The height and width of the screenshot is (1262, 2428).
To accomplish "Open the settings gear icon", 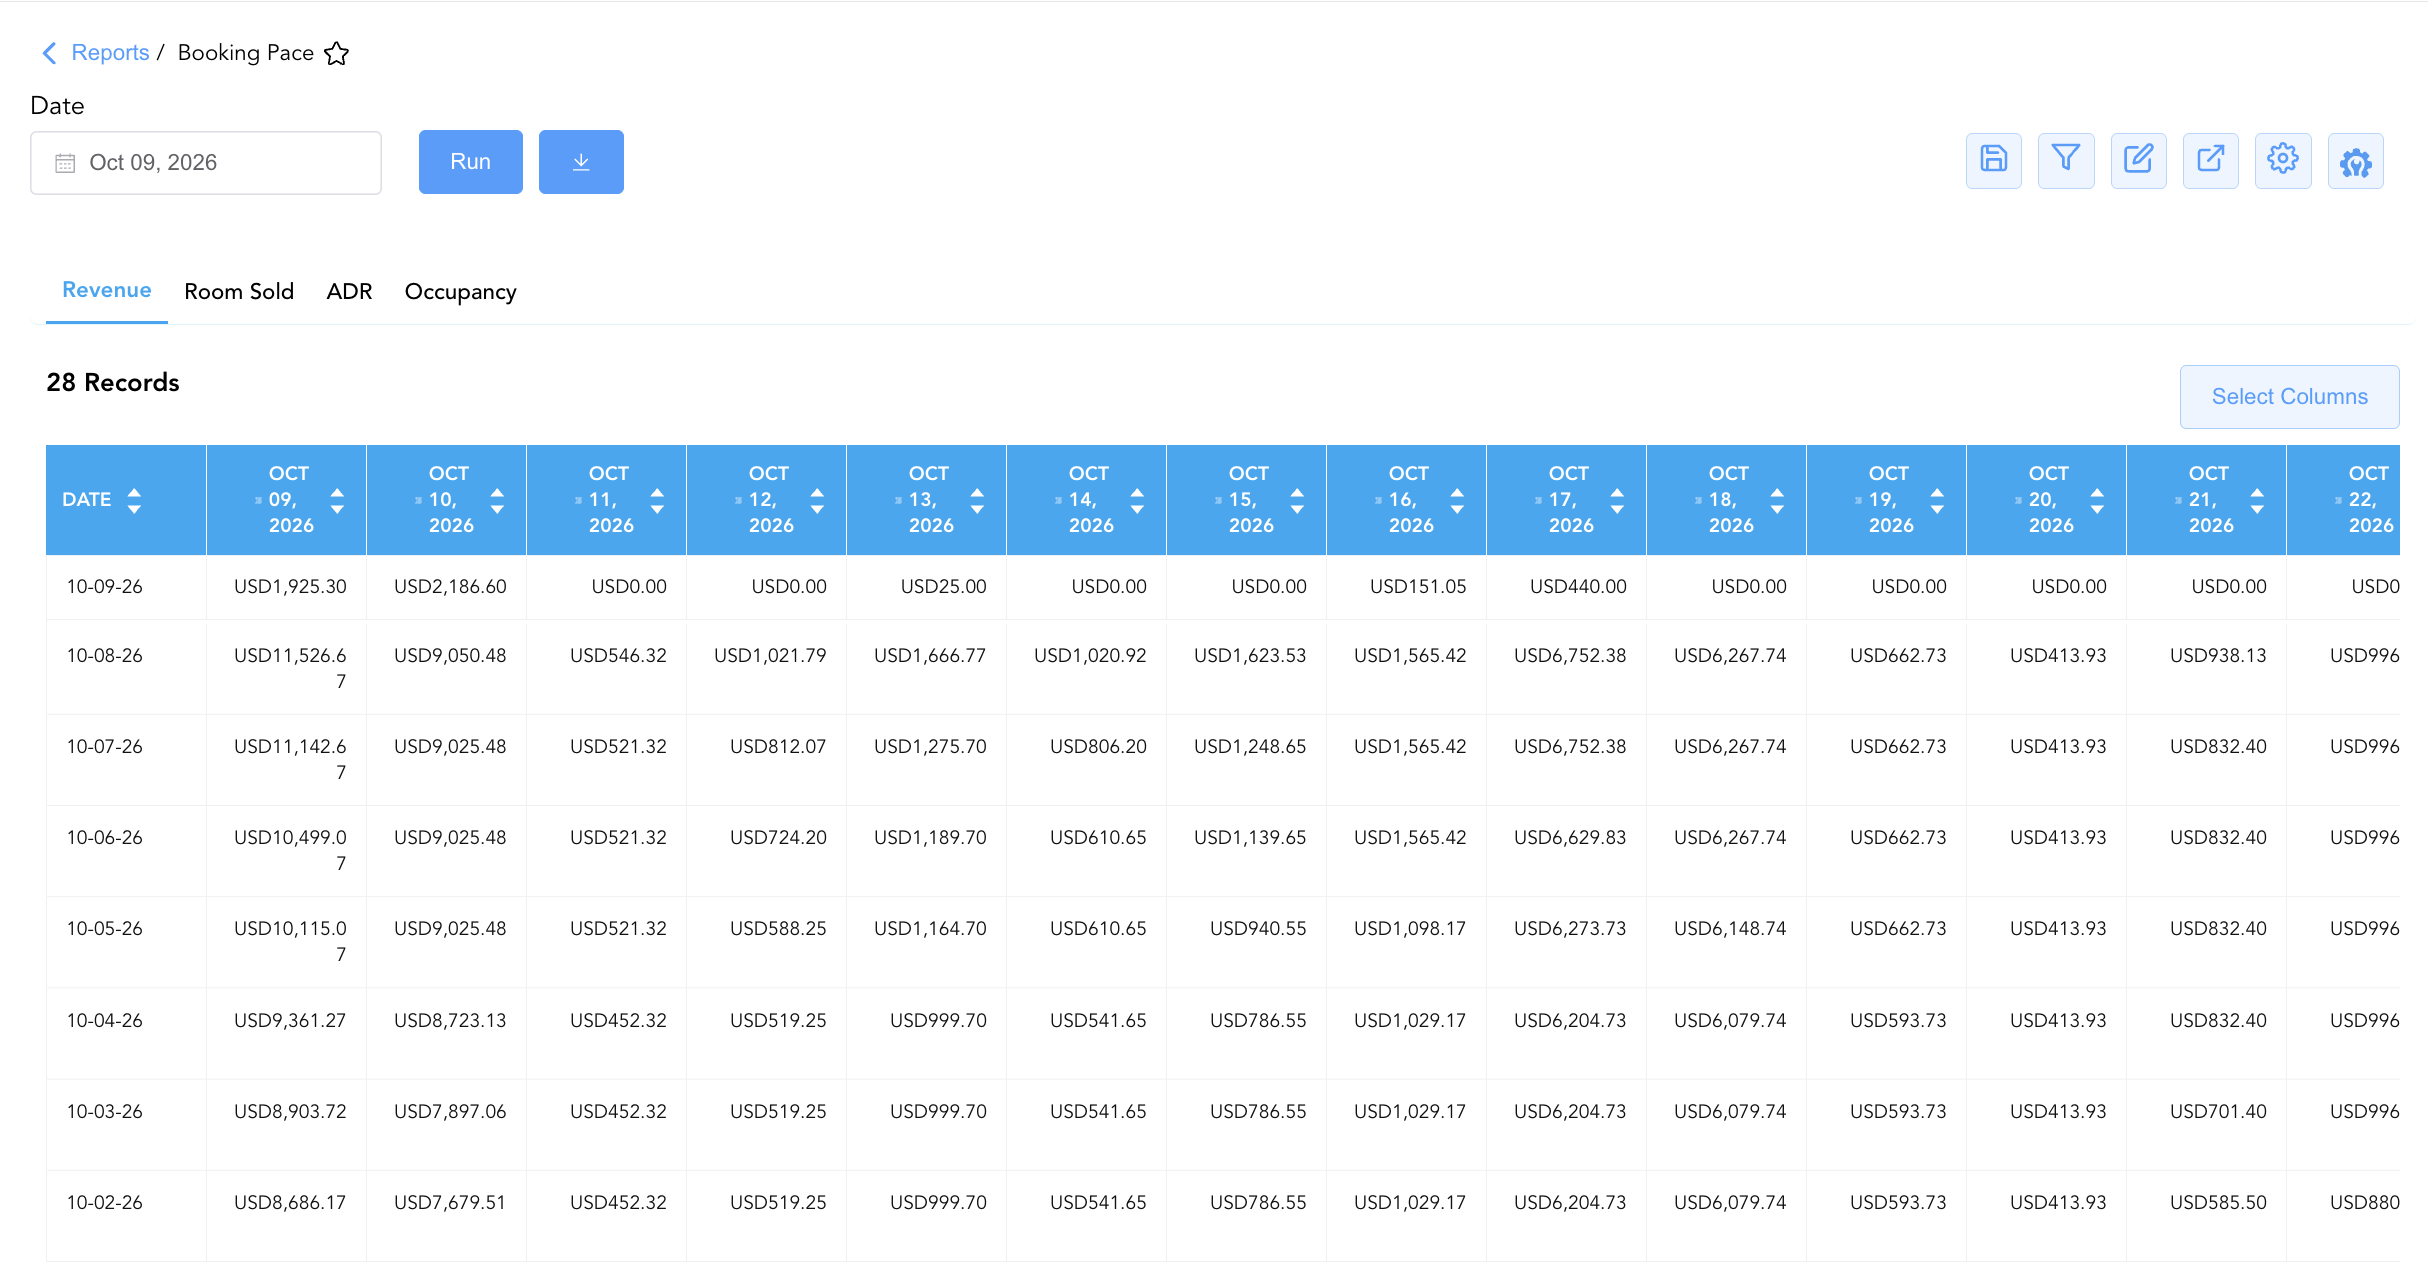I will tap(2283, 160).
